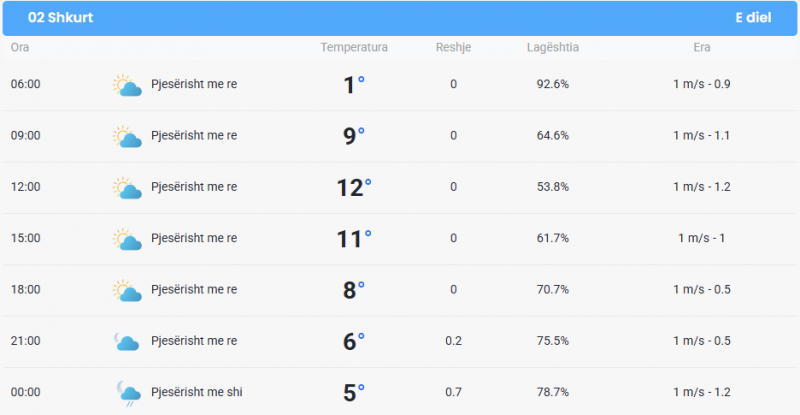This screenshot has width=800, height=415.
Task: Click the sun-cloud icon at 15:00
Action: click(127, 239)
